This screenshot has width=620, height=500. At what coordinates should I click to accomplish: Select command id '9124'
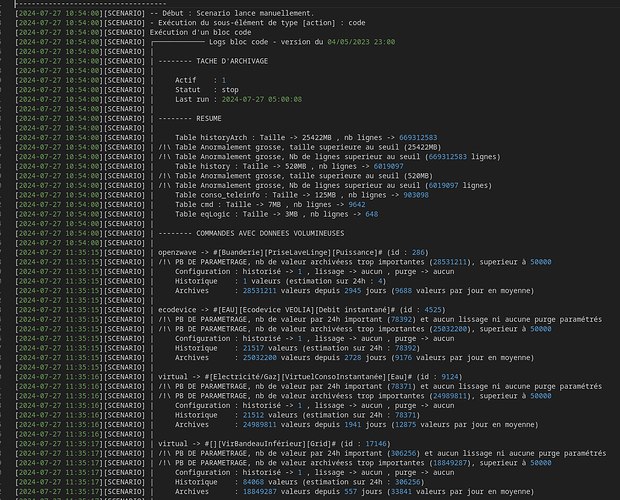tap(450, 377)
